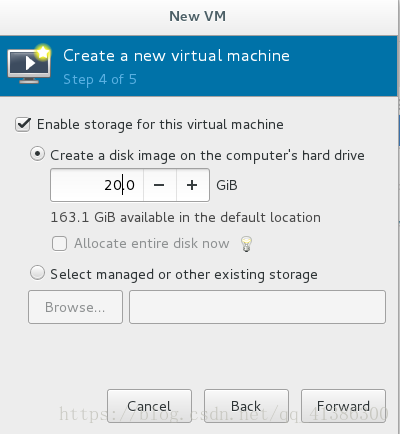400x434 pixels.
Task: Uncheck Enable storage for this virtual machine
Action: (x=23, y=125)
